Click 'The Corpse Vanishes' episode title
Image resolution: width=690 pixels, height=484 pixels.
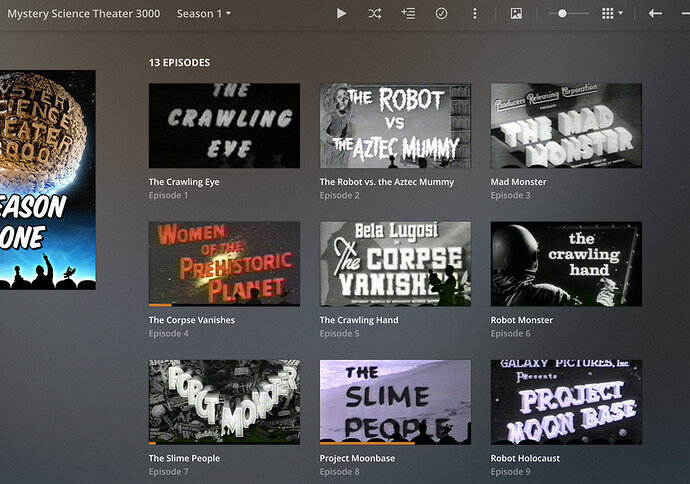coord(192,320)
